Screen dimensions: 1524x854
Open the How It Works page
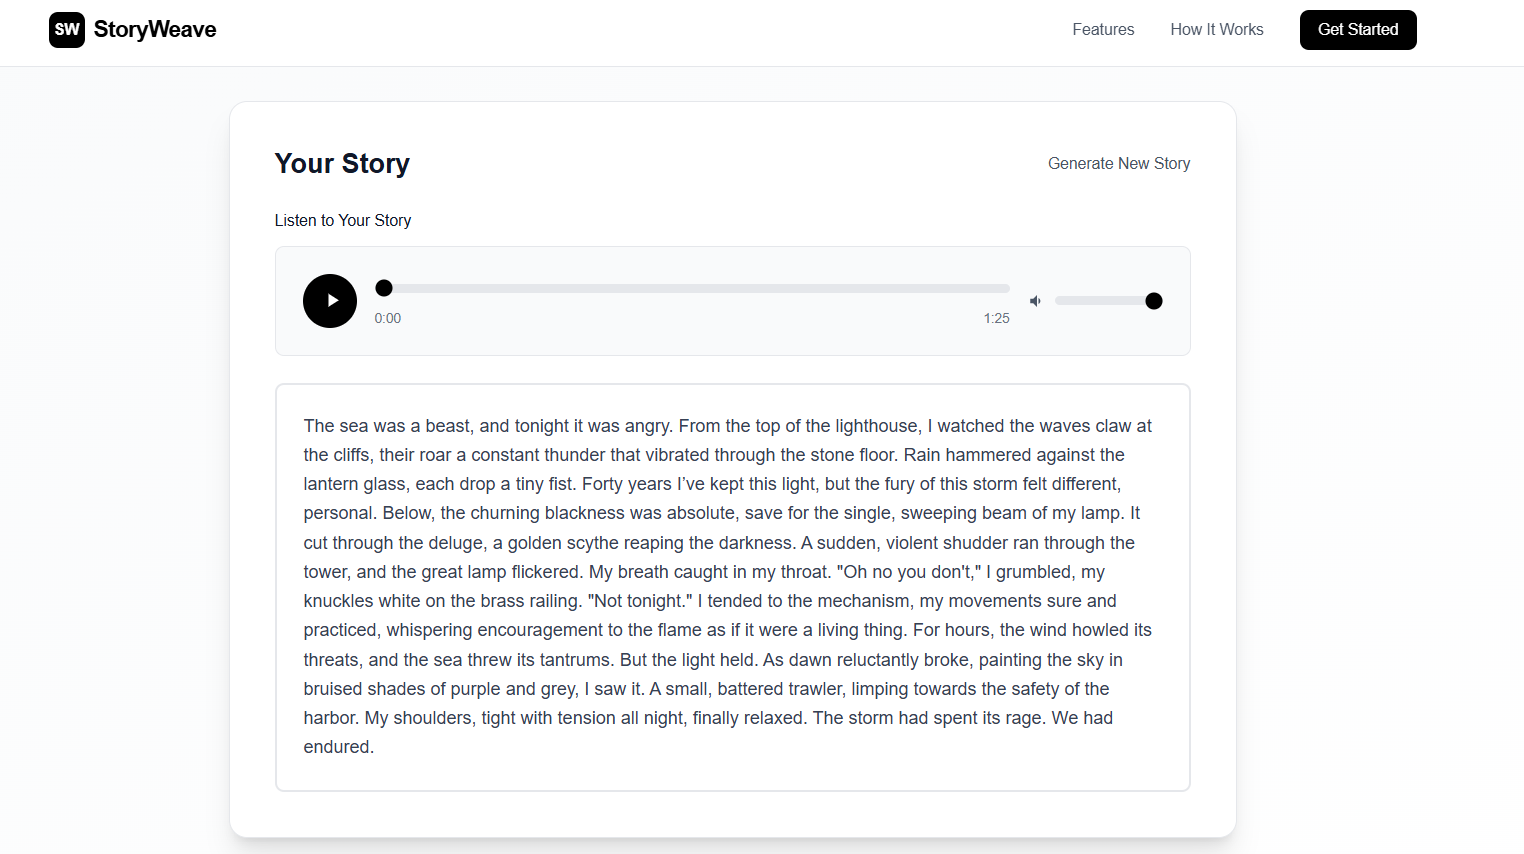[1217, 30]
